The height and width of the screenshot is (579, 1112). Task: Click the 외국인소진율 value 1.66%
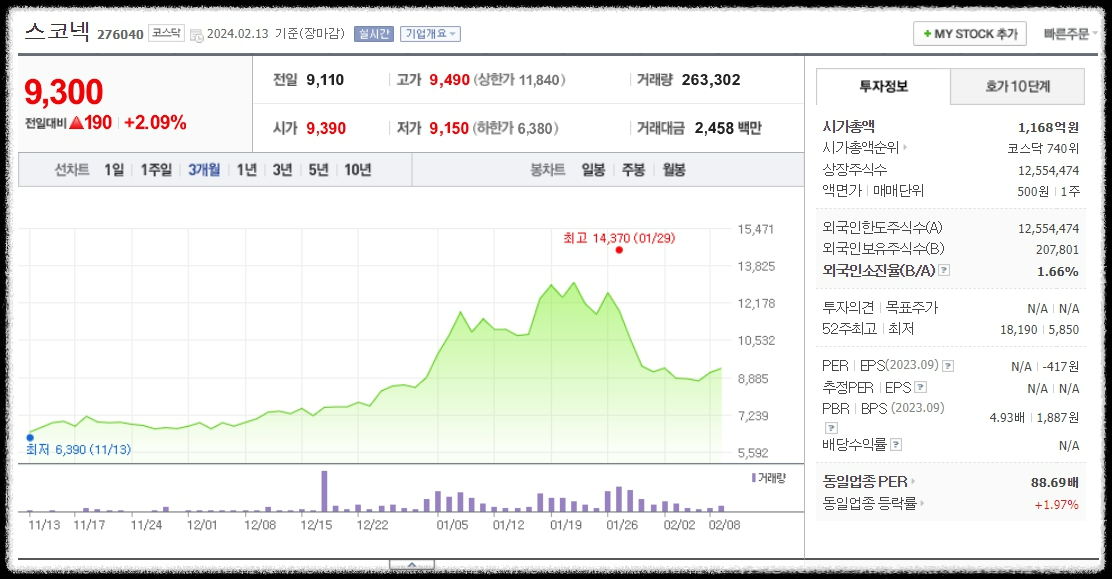coord(1057,272)
